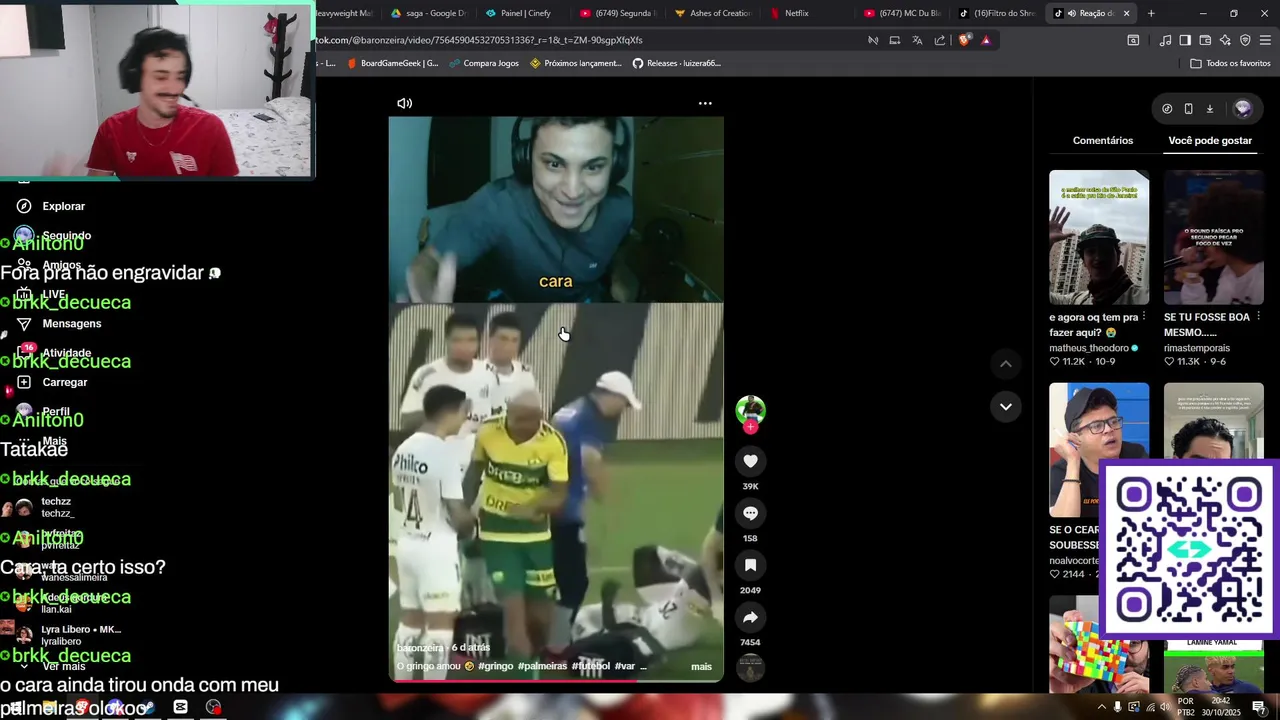
Task: Switch to the 'saga - Google Drive' browser tab
Action: 429,13
